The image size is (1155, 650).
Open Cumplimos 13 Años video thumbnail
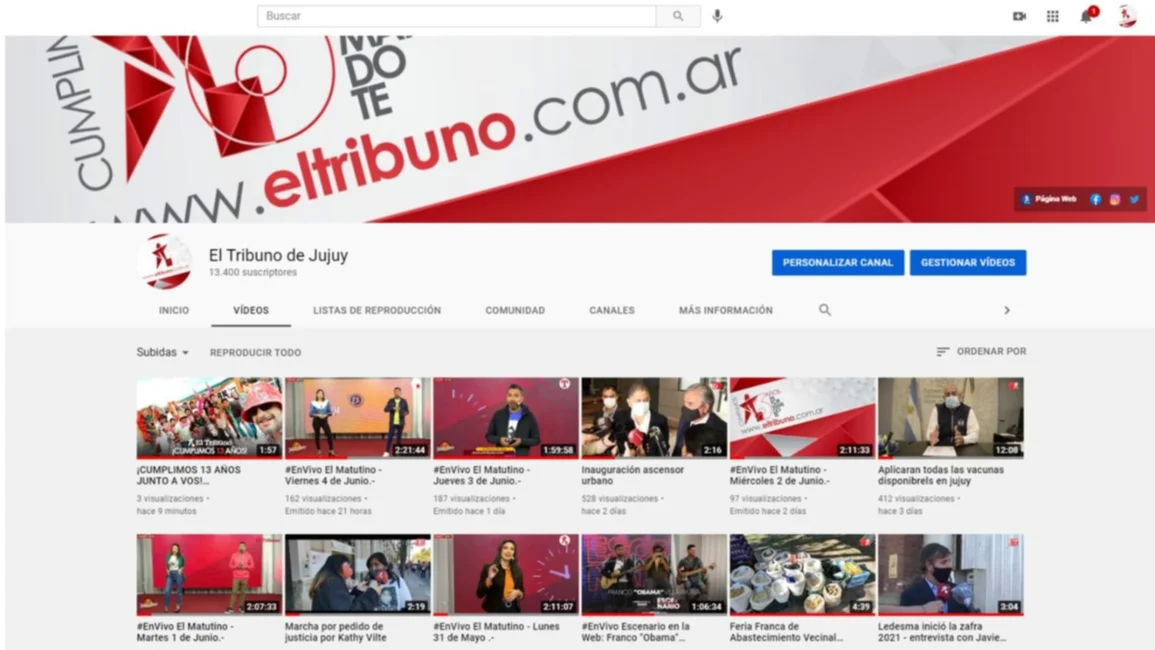[x=209, y=418]
